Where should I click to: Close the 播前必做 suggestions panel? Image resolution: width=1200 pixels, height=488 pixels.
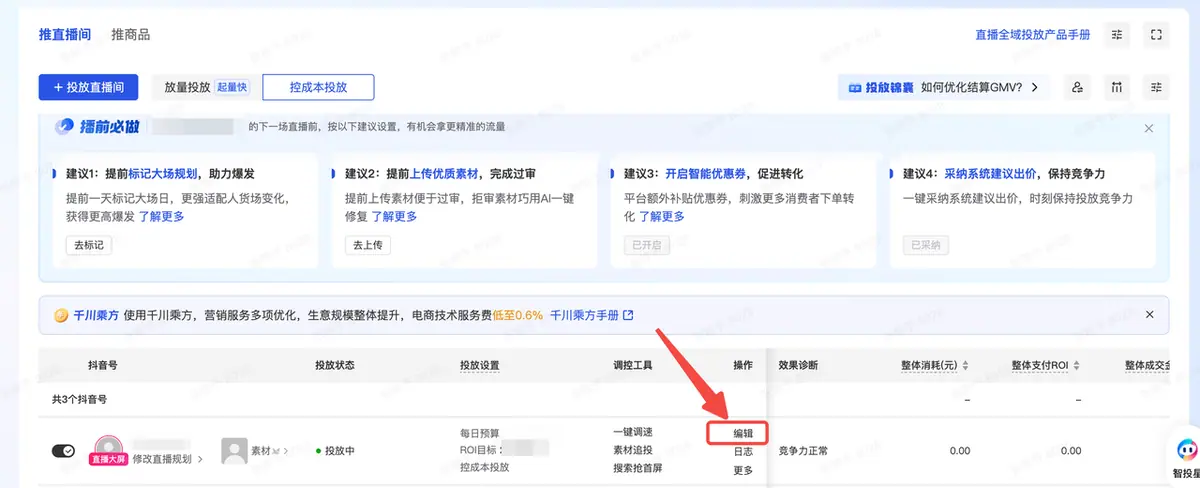click(x=1149, y=128)
